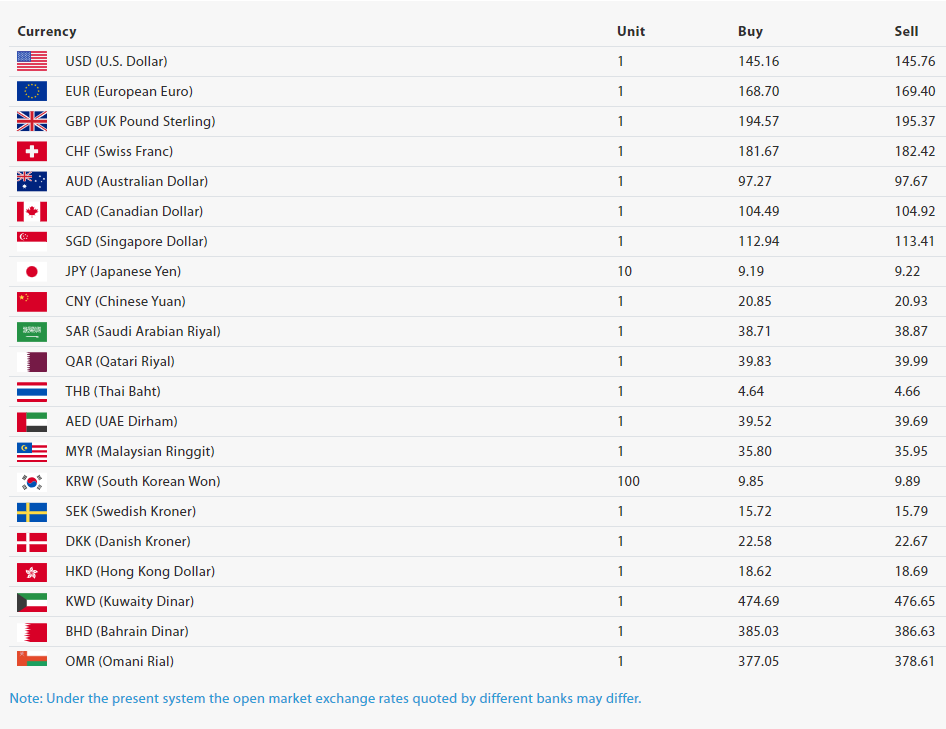Select the SGD (Singapore Dollar) label

coord(136,241)
